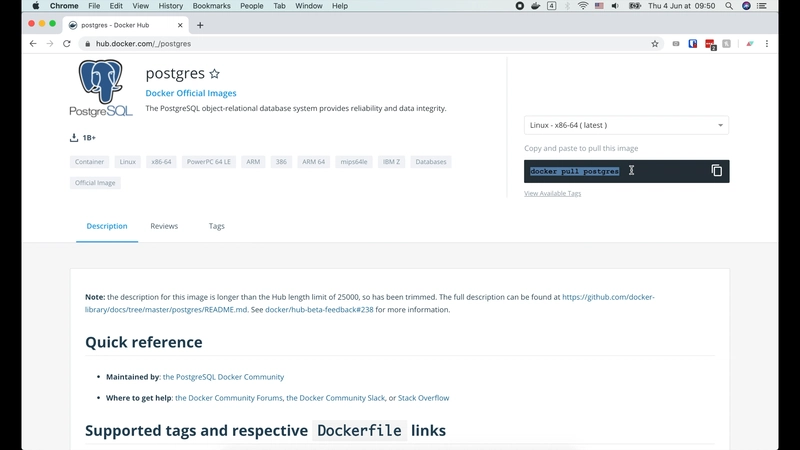Click the grey extension icon left of the blue one
Viewport: 800px width, 450px height.
(x=676, y=44)
